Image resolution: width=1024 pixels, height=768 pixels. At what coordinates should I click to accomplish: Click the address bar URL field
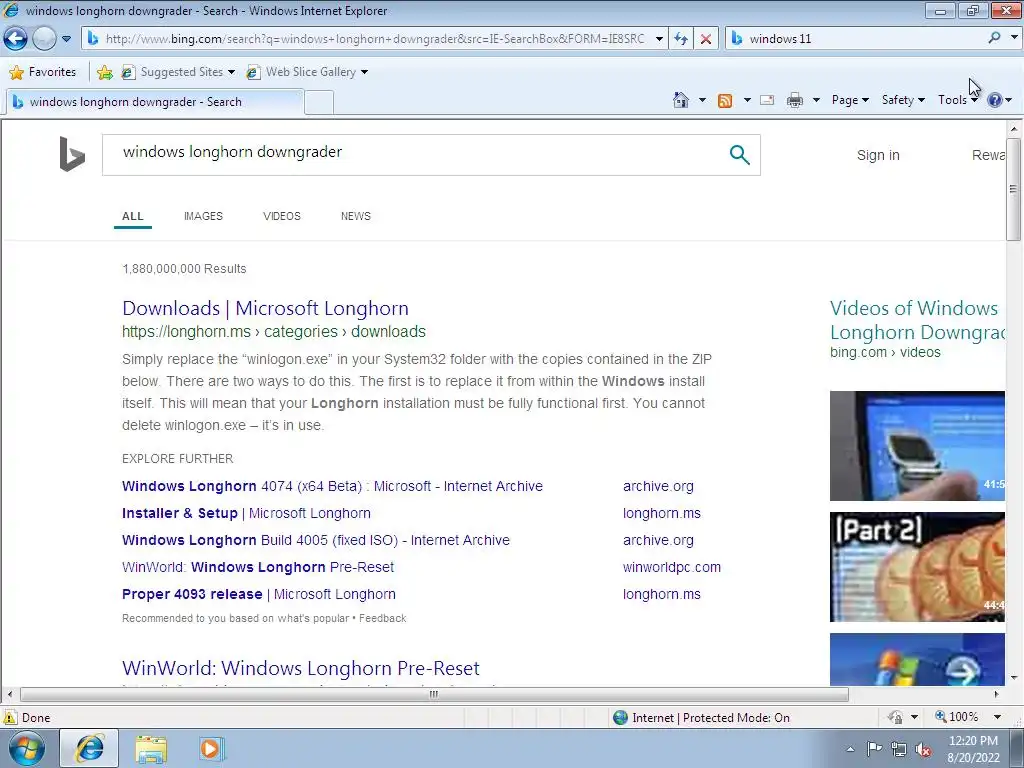[375, 39]
